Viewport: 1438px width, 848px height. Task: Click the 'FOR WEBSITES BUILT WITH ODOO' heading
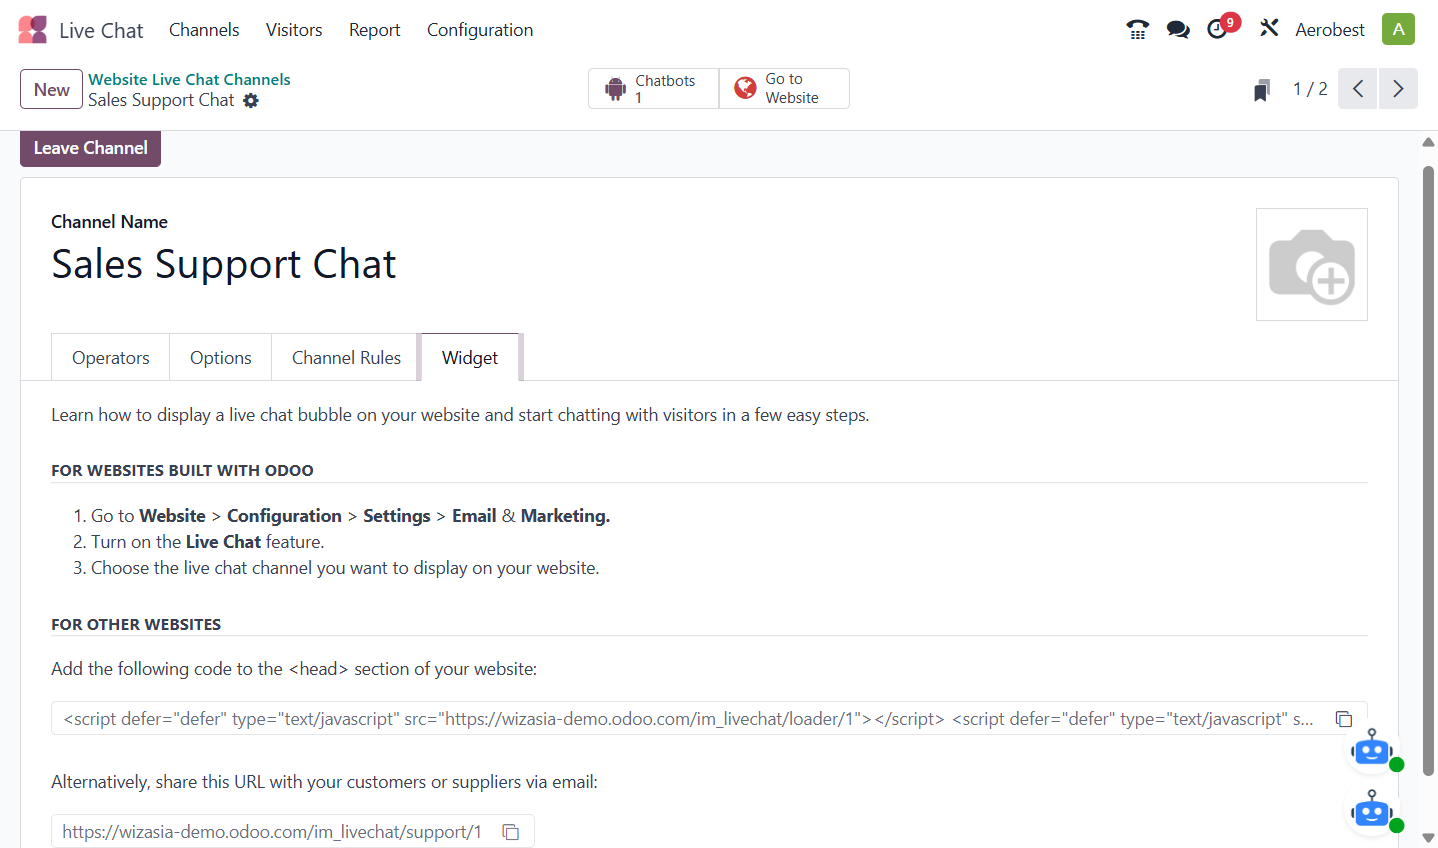click(x=182, y=470)
